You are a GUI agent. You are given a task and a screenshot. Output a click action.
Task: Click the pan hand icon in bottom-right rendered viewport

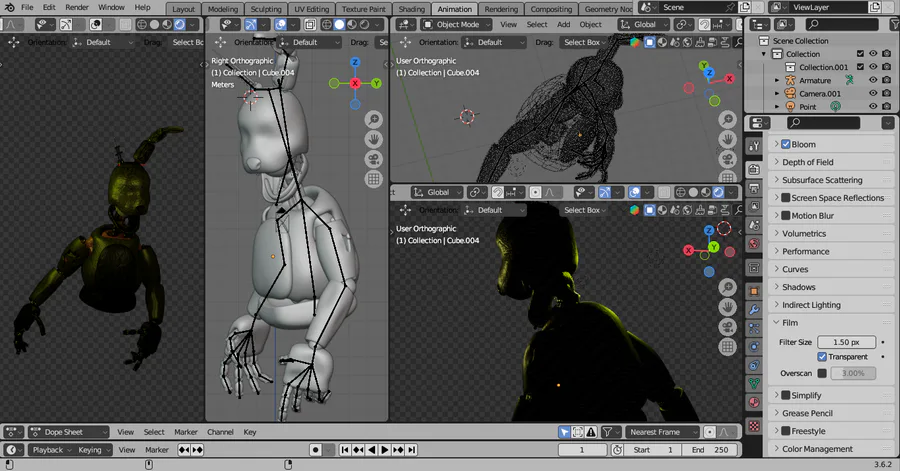[x=728, y=307]
